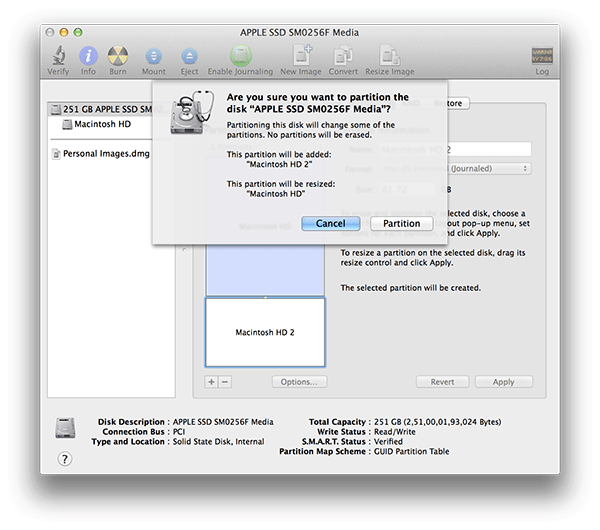This screenshot has width=600, height=530.
Task: Select the Macintosh HD 2 partition block
Action: (265, 331)
